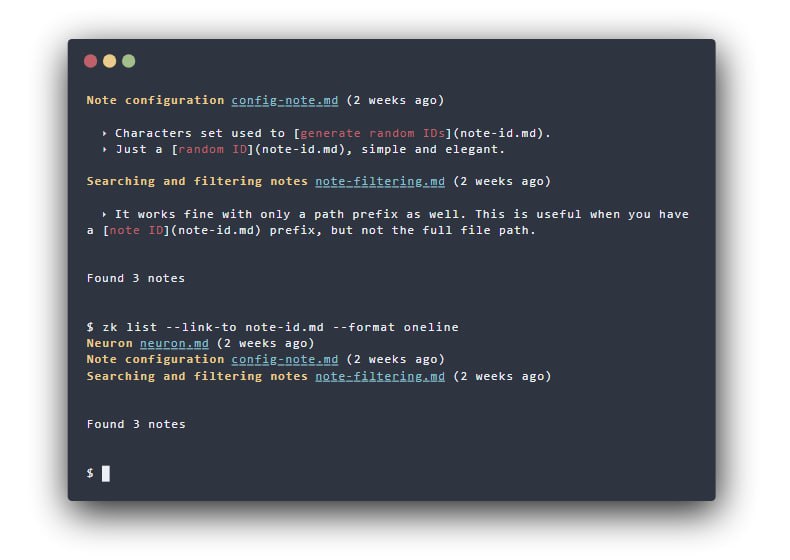
Task: Click the "$" prompt on the last line
Action: click(90, 473)
